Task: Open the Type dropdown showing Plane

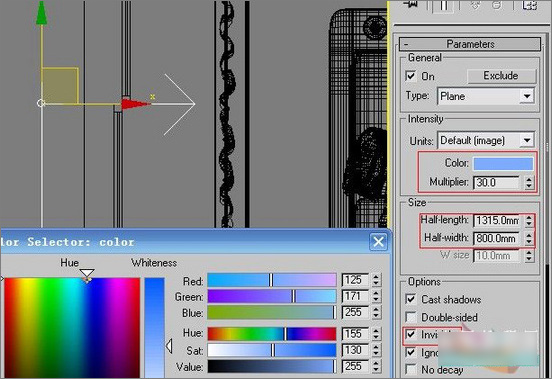Action: pyautogui.click(x=485, y=96)
